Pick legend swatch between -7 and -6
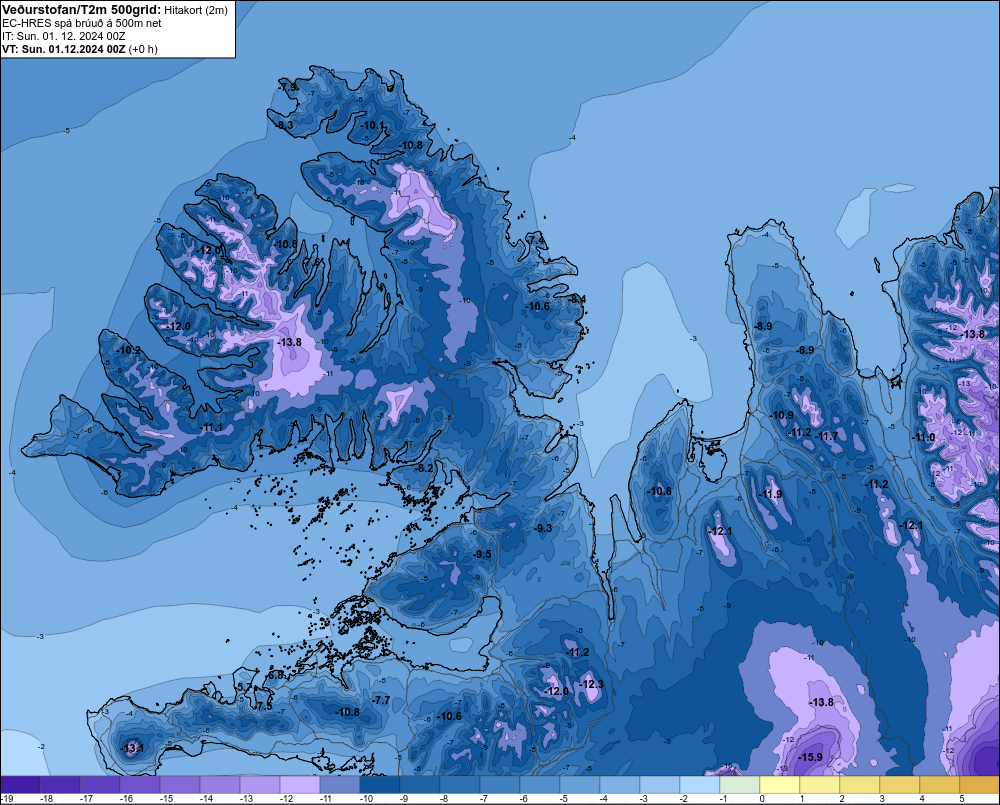This screenshot has width=1000, height=805. click(x=499, y=785)
